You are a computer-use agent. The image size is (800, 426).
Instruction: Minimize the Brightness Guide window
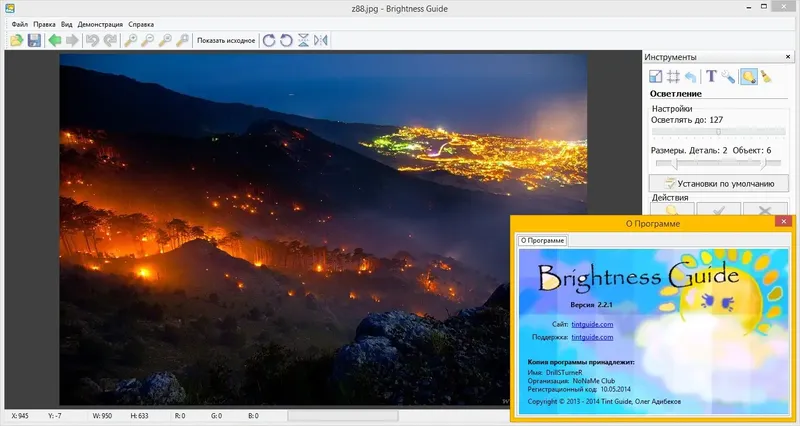[x=749, y=7]
